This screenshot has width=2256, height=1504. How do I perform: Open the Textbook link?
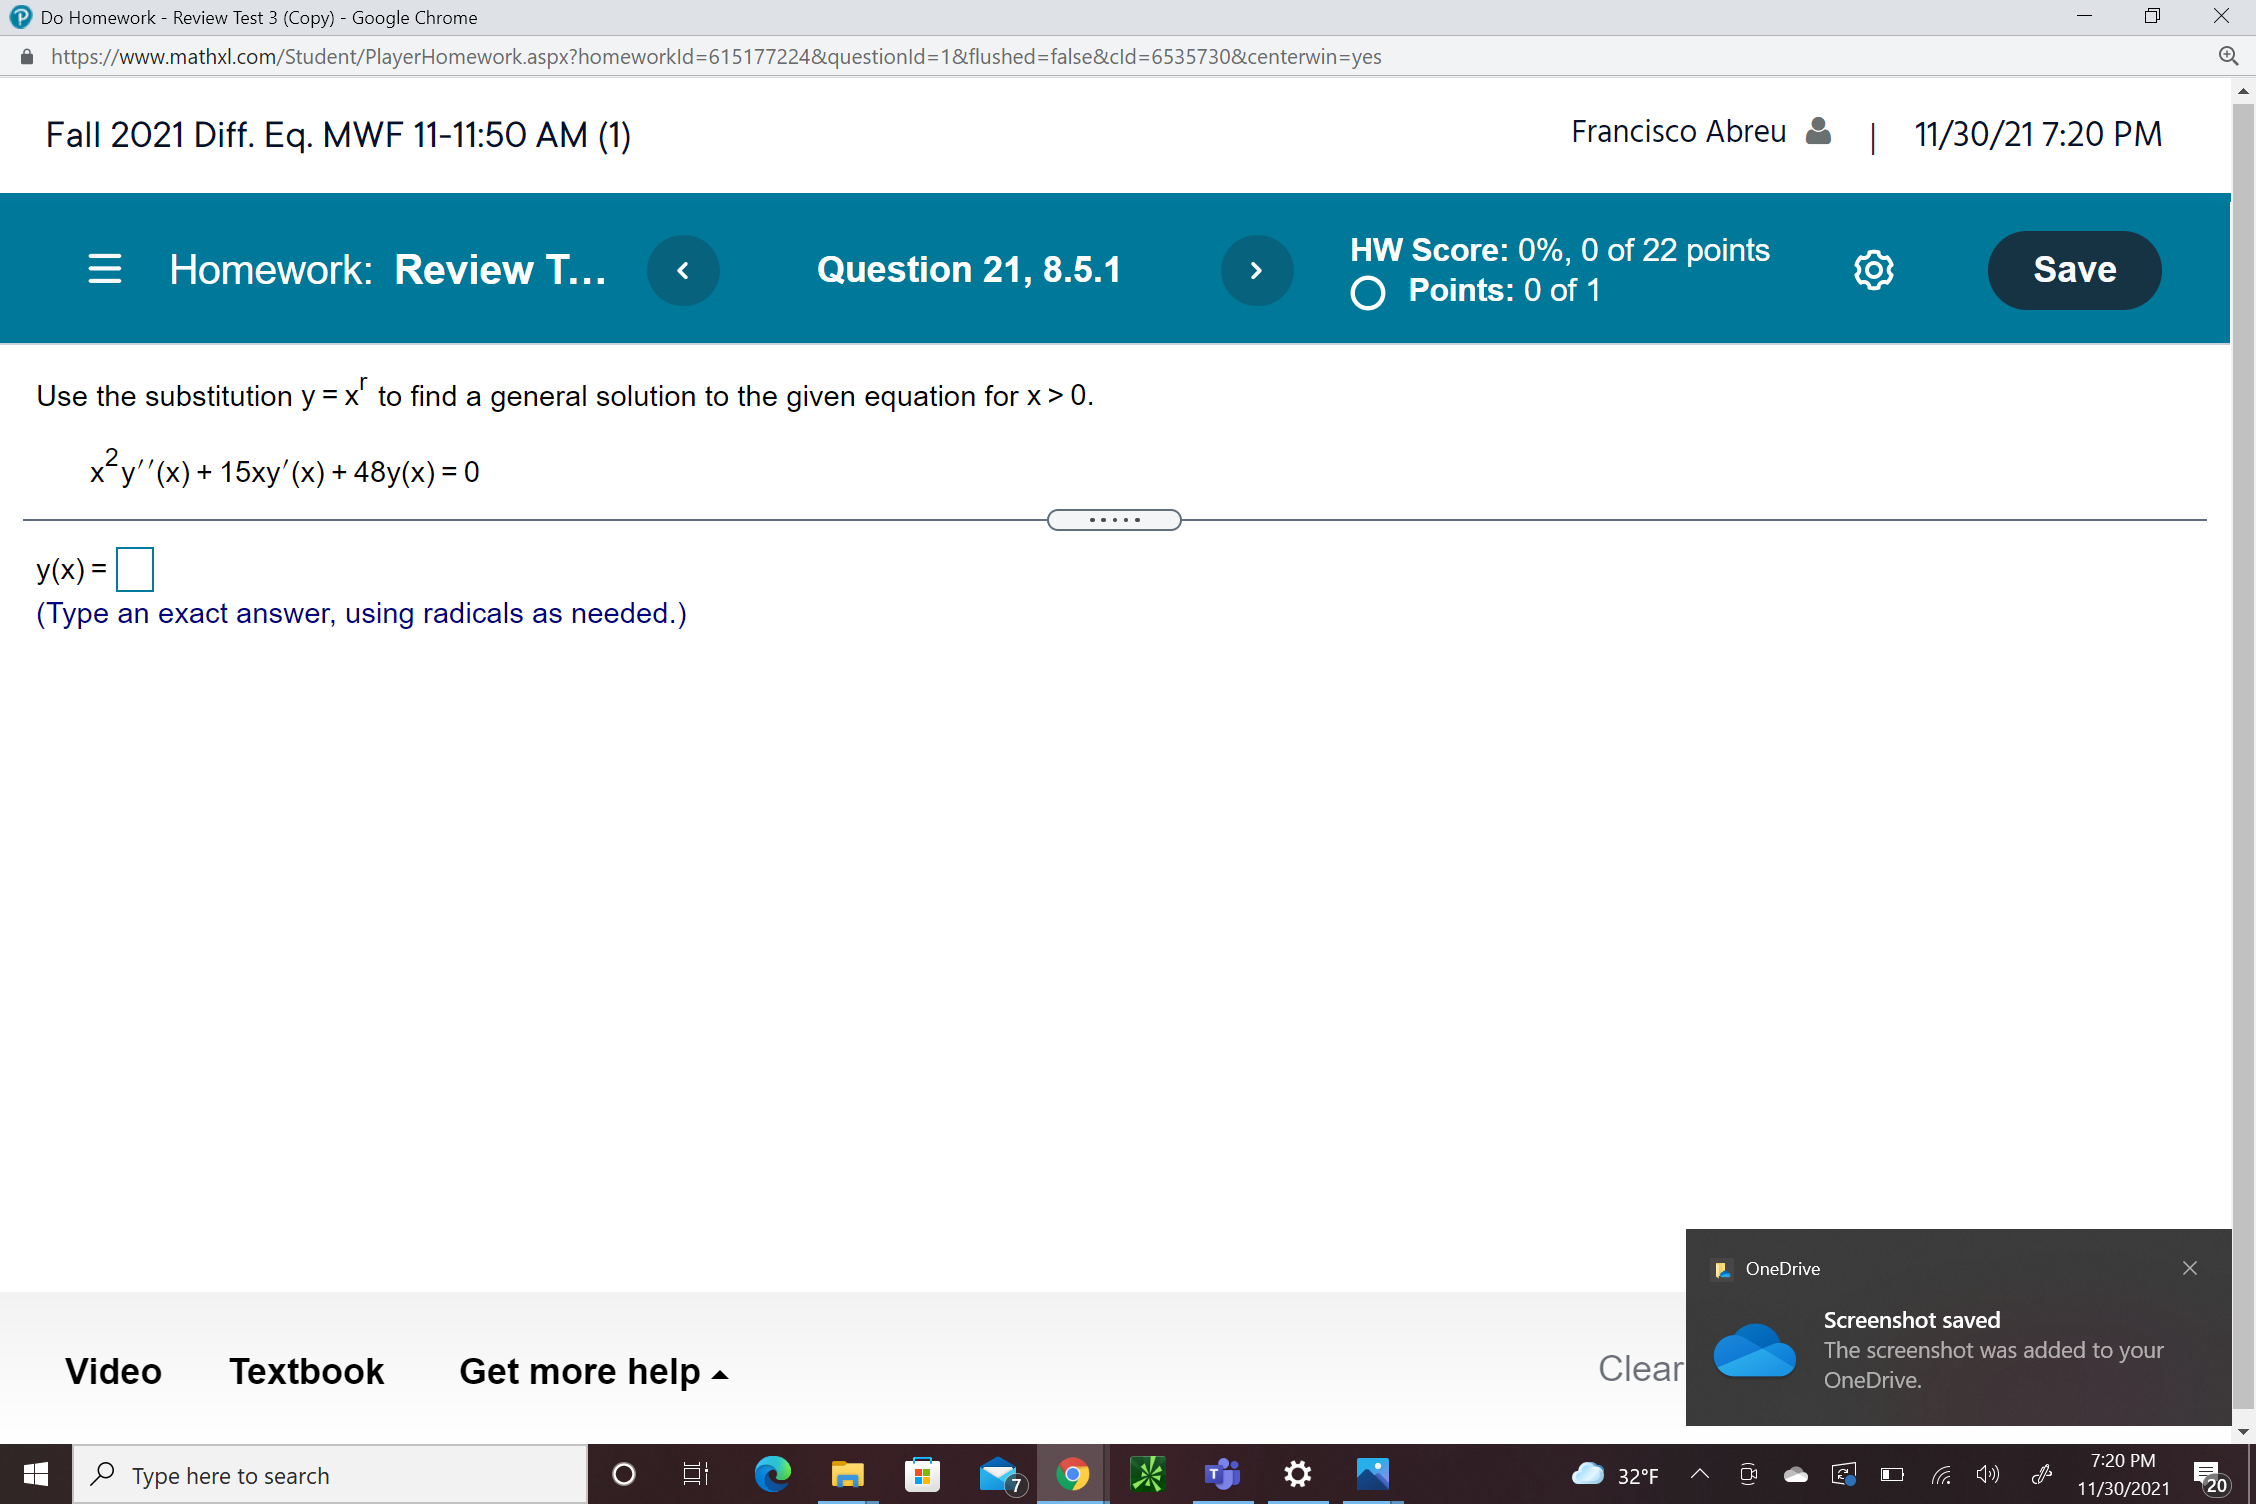click(306, 1371)
